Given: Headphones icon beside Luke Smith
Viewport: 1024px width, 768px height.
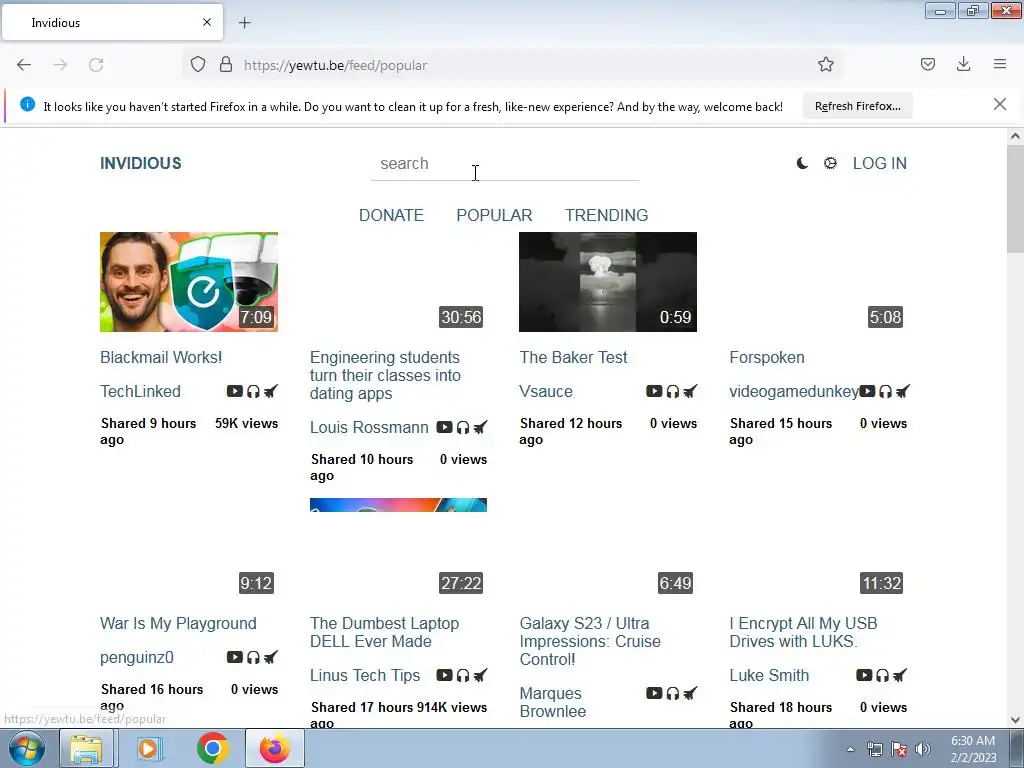Looking at the screenshot, I should (882, 675).
